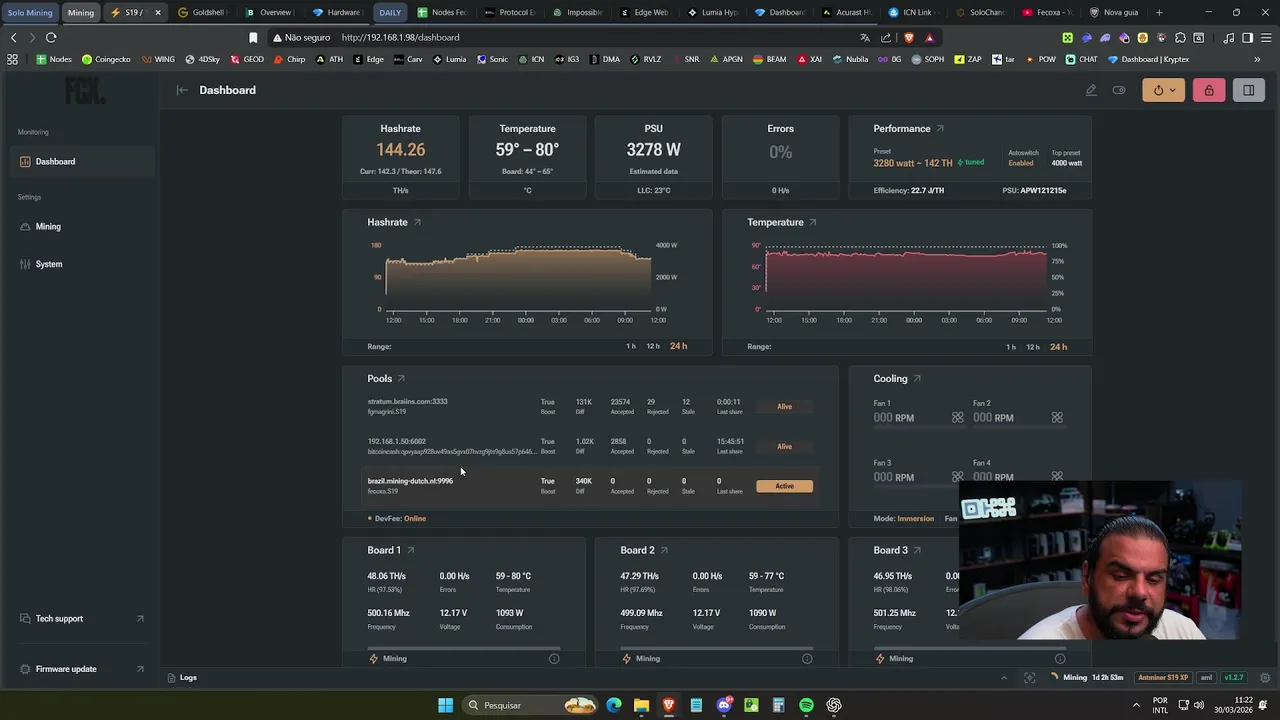This screenshot has height=720, width=1280.
Task: Open the Performance card arrow link
Action: click(x=940, y=128)
